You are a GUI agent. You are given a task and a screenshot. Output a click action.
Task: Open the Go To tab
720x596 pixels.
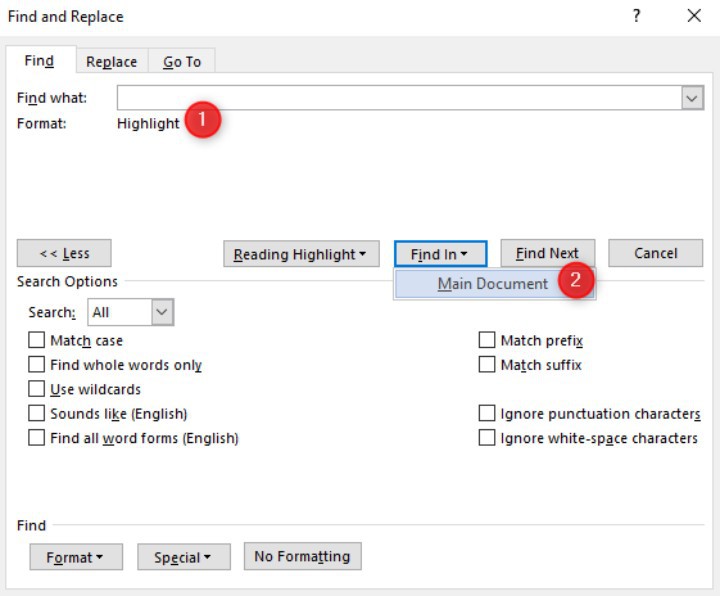pyautogui.click(x=182, y=62)
